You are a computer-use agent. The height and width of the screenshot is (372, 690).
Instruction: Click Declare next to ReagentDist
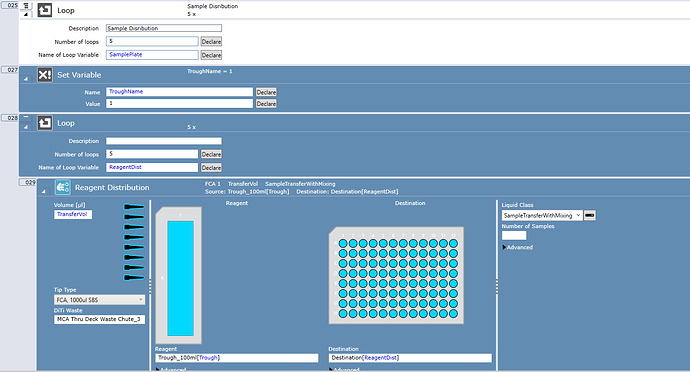click(x=211, y=168)
